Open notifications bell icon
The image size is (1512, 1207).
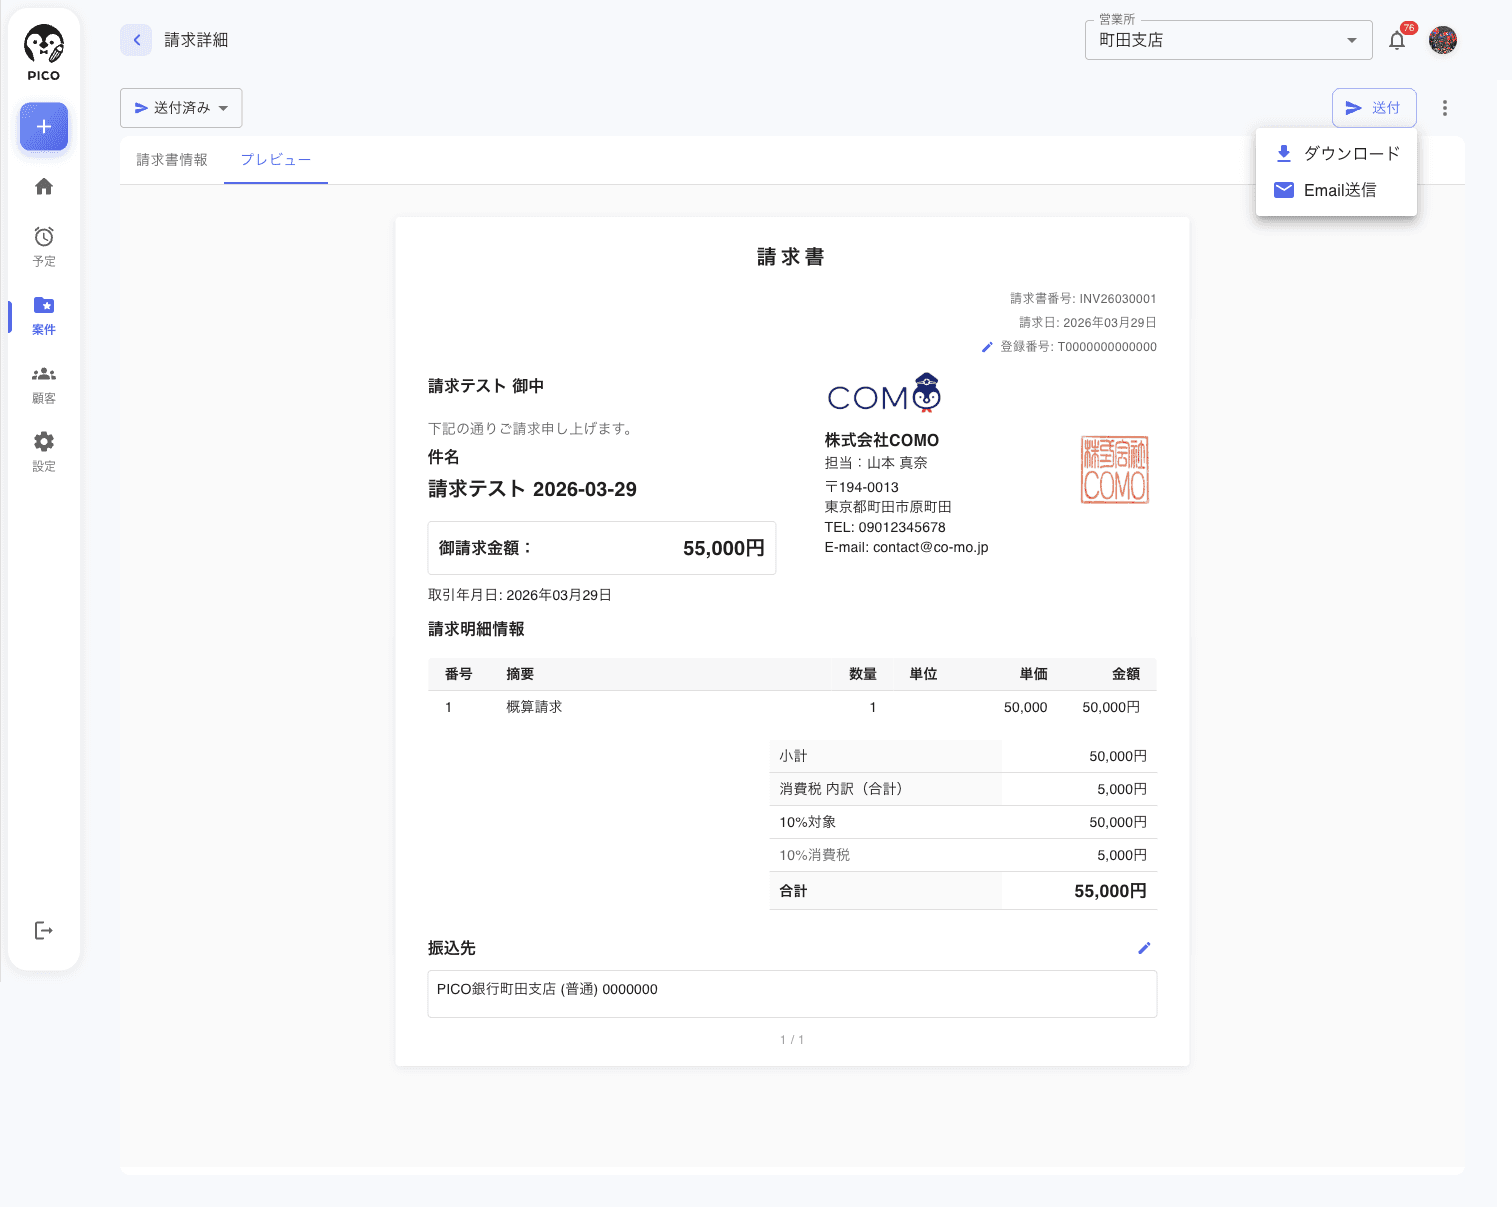click(1397, 40)
